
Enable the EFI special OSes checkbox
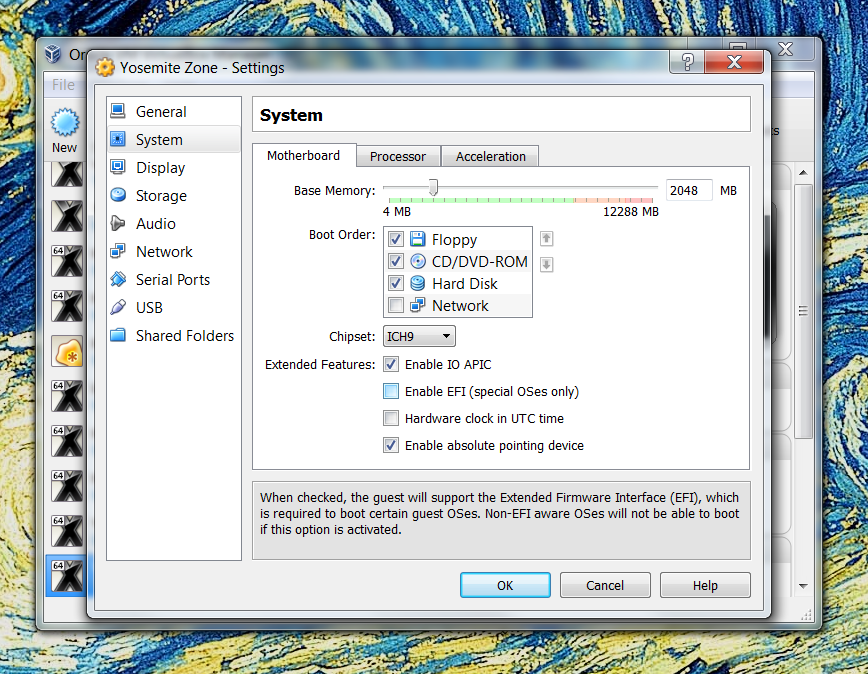391,391
